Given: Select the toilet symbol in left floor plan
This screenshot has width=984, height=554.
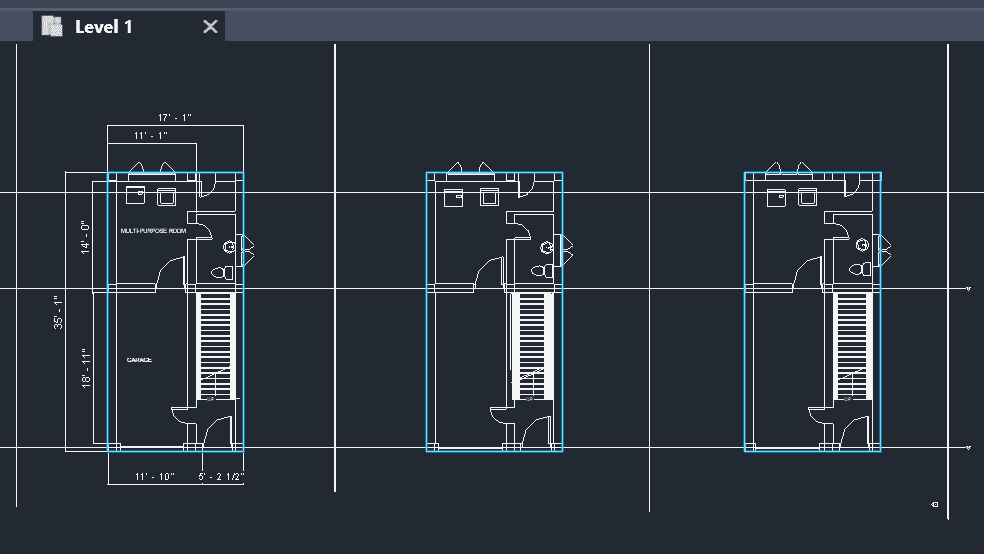Looking at the screenshot, I should [223, 272].
